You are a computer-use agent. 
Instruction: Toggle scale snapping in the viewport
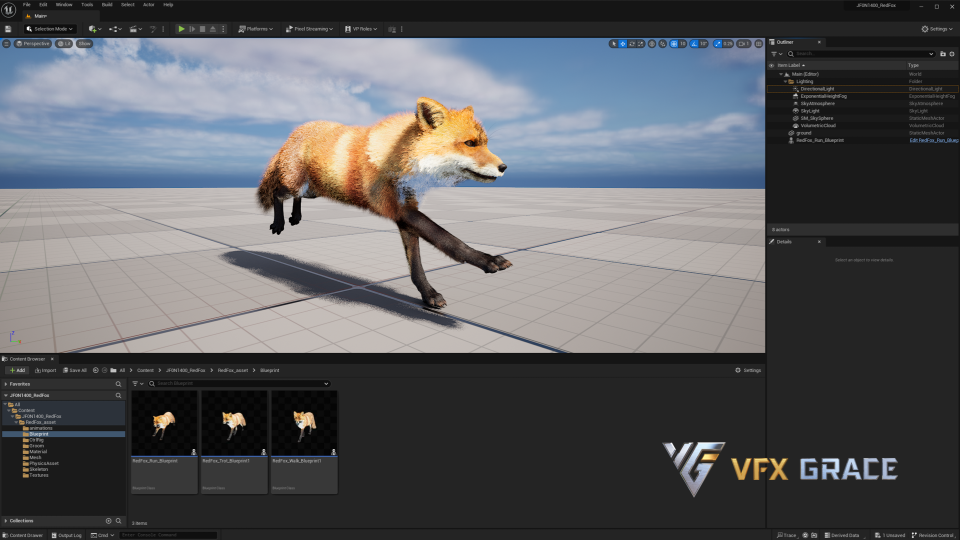coord(717,43)
